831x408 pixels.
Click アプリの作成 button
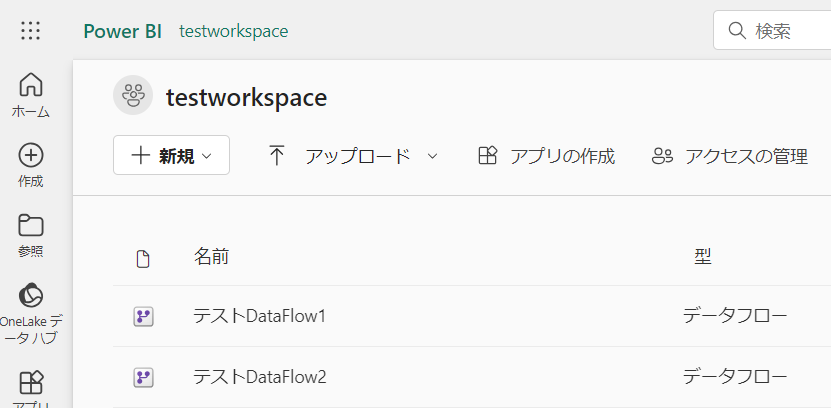pyautogui.click(x=546, y=156)
